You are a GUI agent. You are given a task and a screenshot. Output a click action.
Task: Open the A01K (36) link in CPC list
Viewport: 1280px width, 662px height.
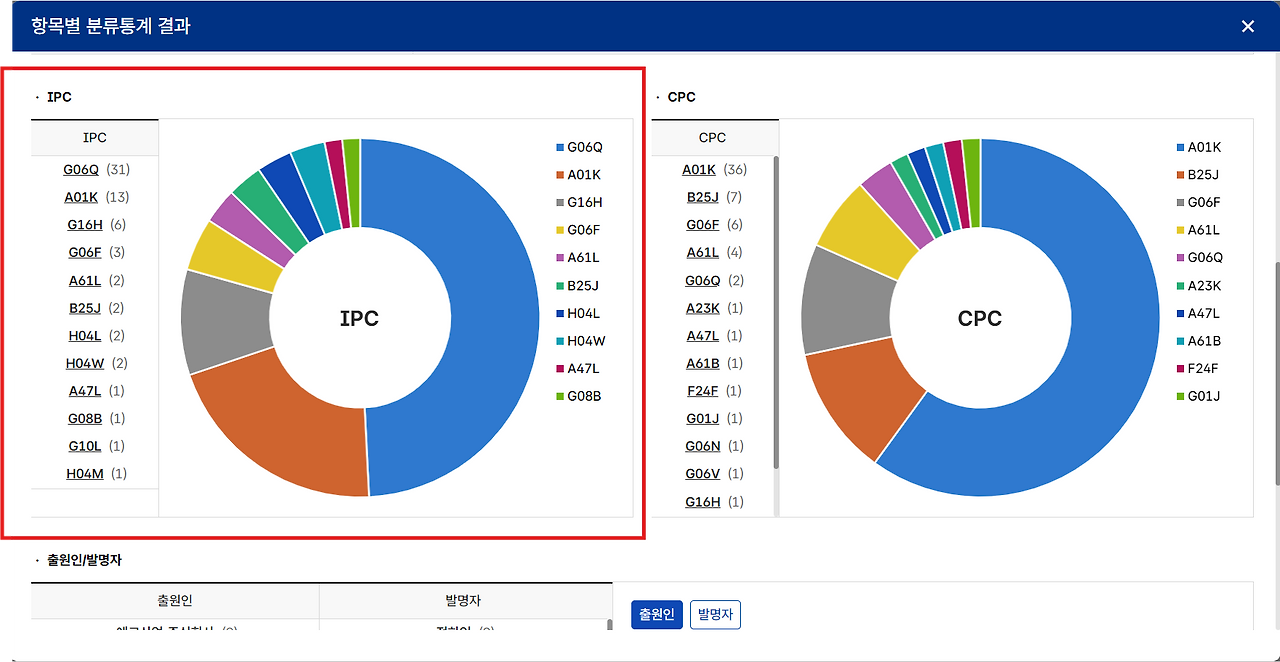tap(700, 169)
